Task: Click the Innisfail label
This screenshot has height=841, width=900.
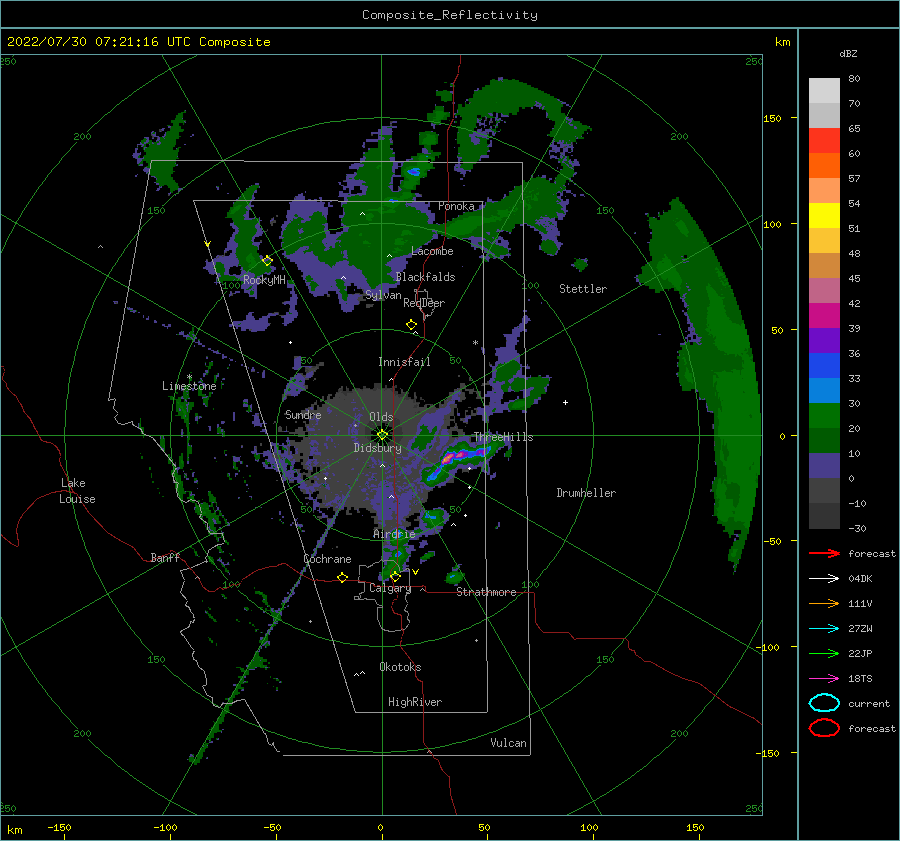Action: 404,362
